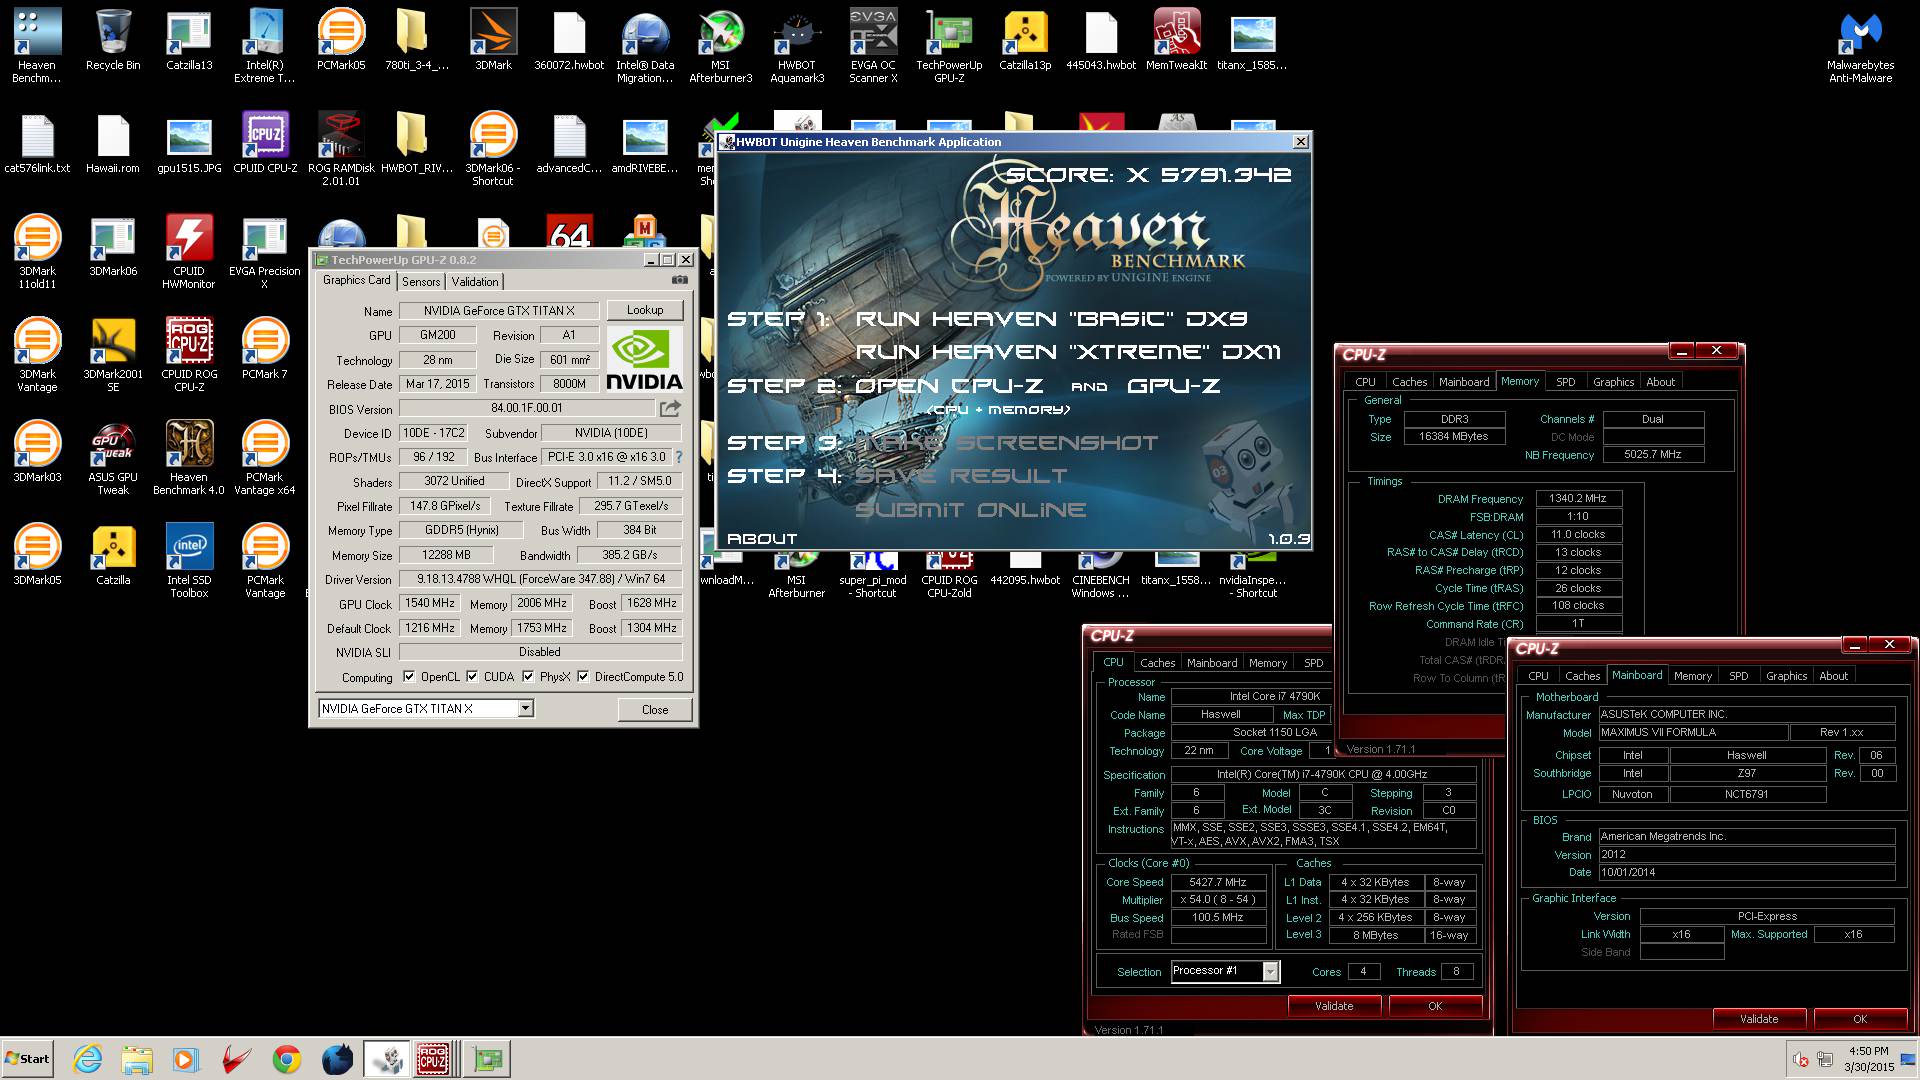Image resolution: width=1920 pixels, height=1080 pixels.
Task: Open the 3DMark2001 SE desktop icon
Action: pyautogui.click(x=113, y=354)
